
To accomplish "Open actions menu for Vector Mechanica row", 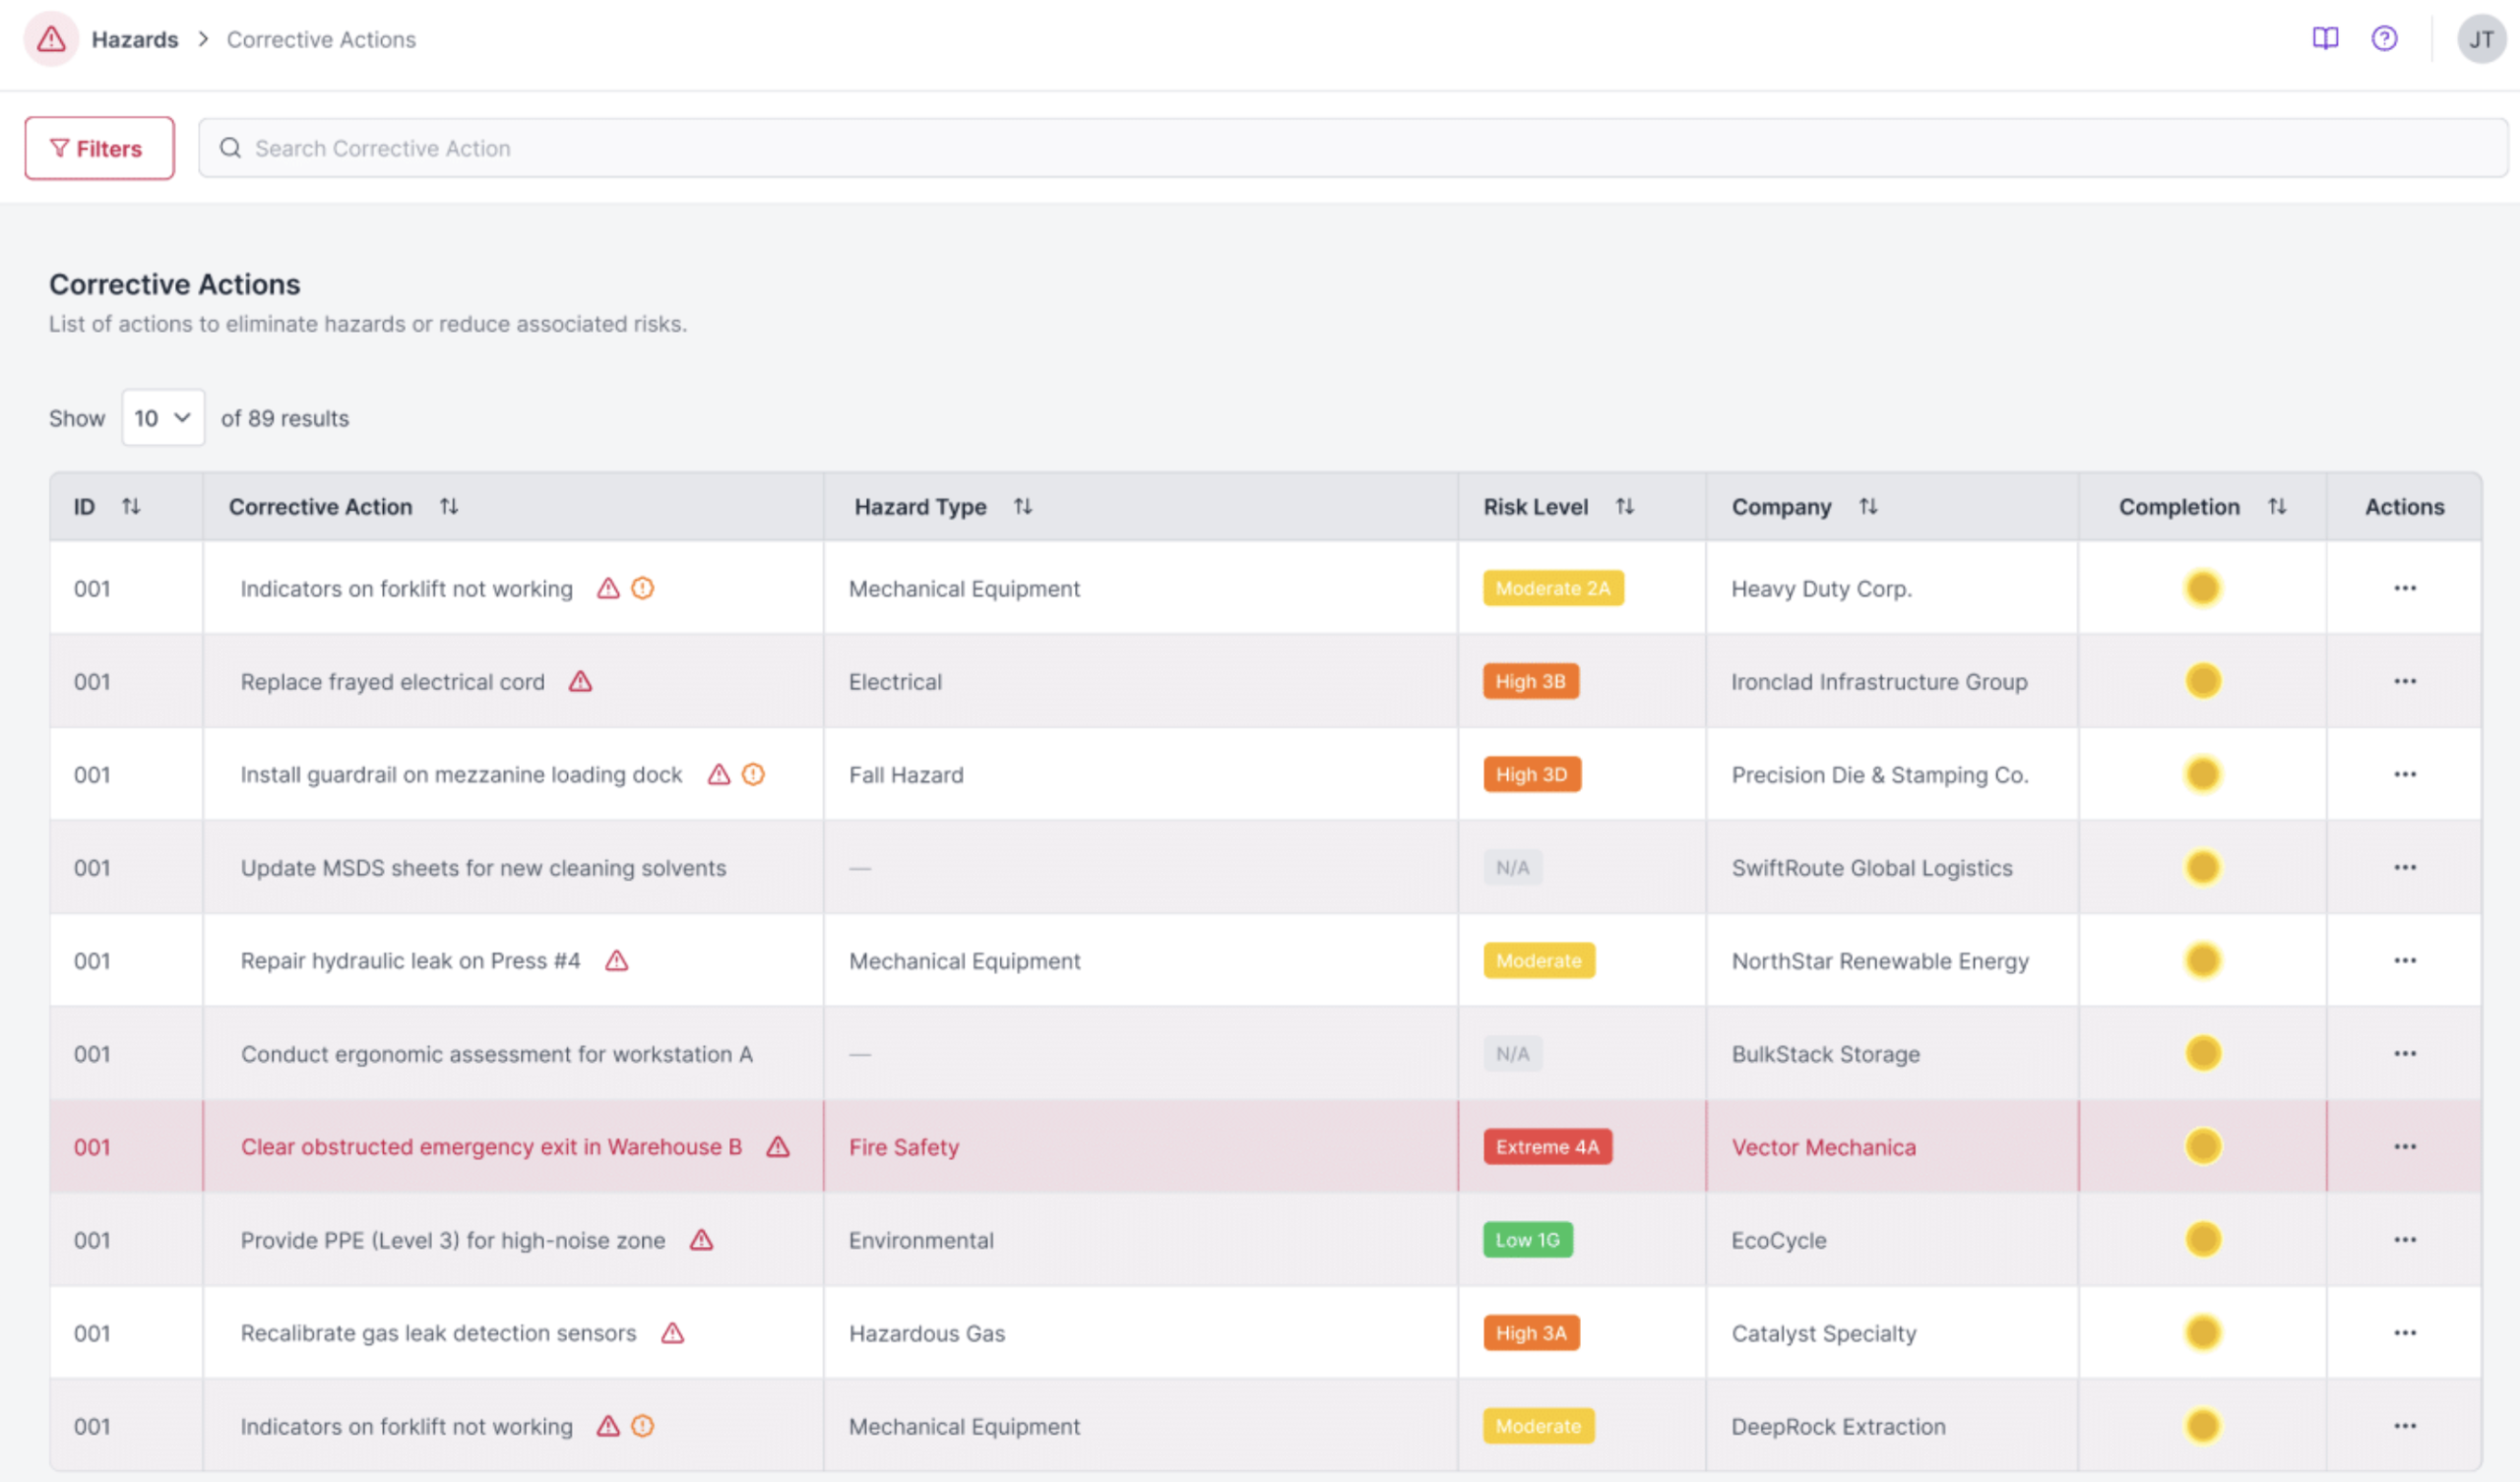I will pyautogui.click(x=2404, y=1147).
